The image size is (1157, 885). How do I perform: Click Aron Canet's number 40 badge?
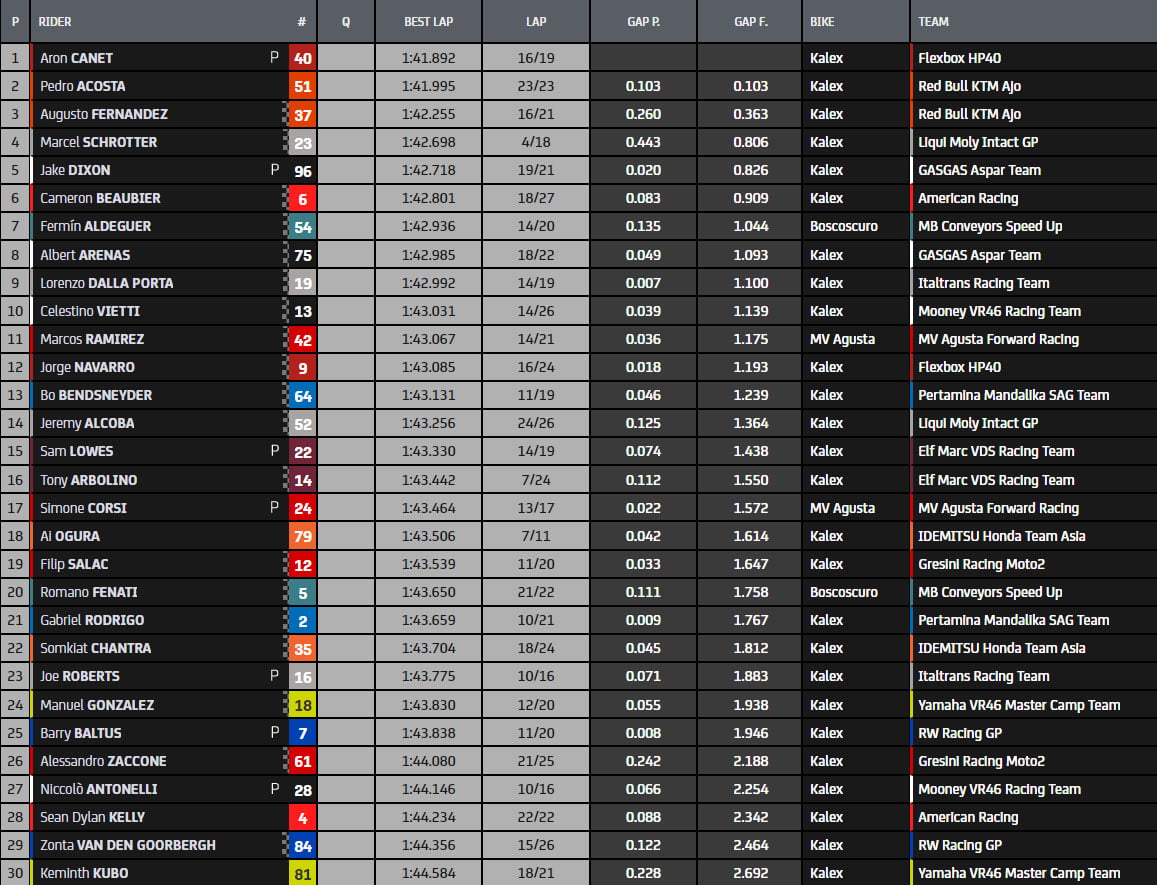coord(302,58)
